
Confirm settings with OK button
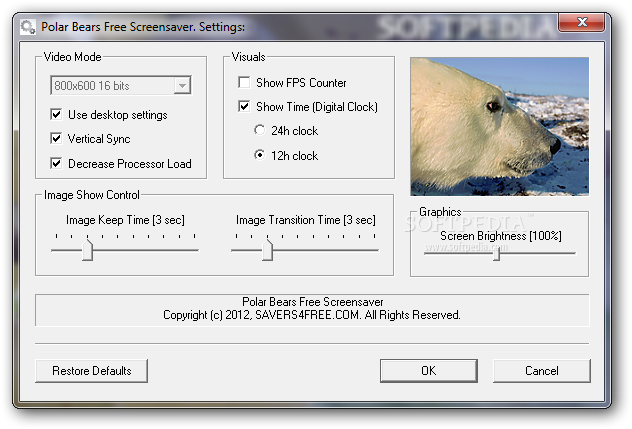(x=429, y=371)
